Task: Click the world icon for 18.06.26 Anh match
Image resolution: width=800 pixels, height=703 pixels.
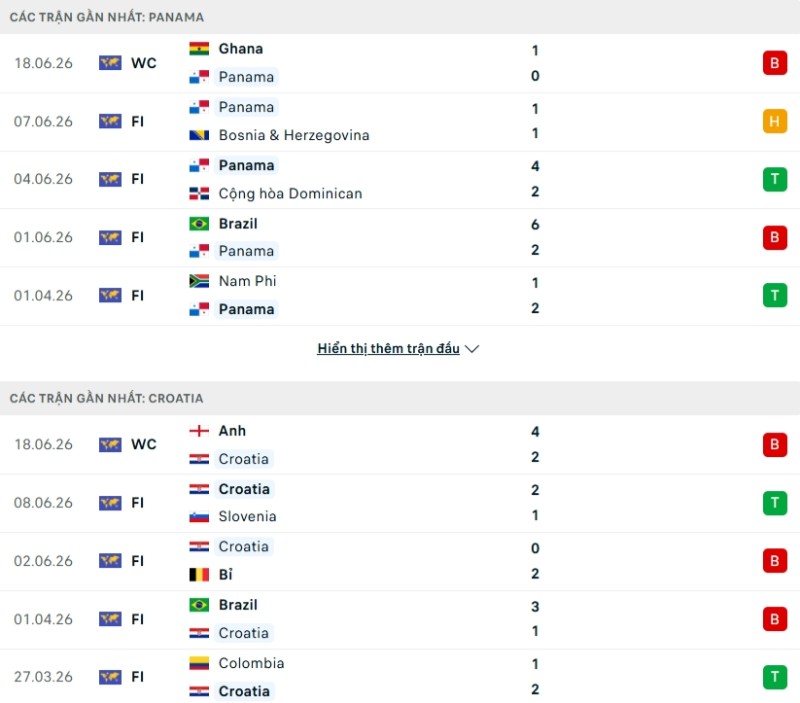Action: 110,444
